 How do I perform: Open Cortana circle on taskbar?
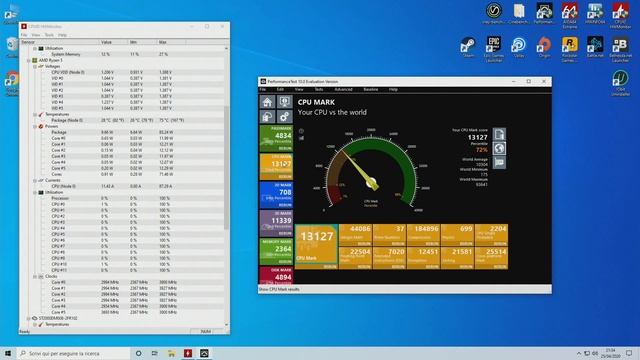138,353
